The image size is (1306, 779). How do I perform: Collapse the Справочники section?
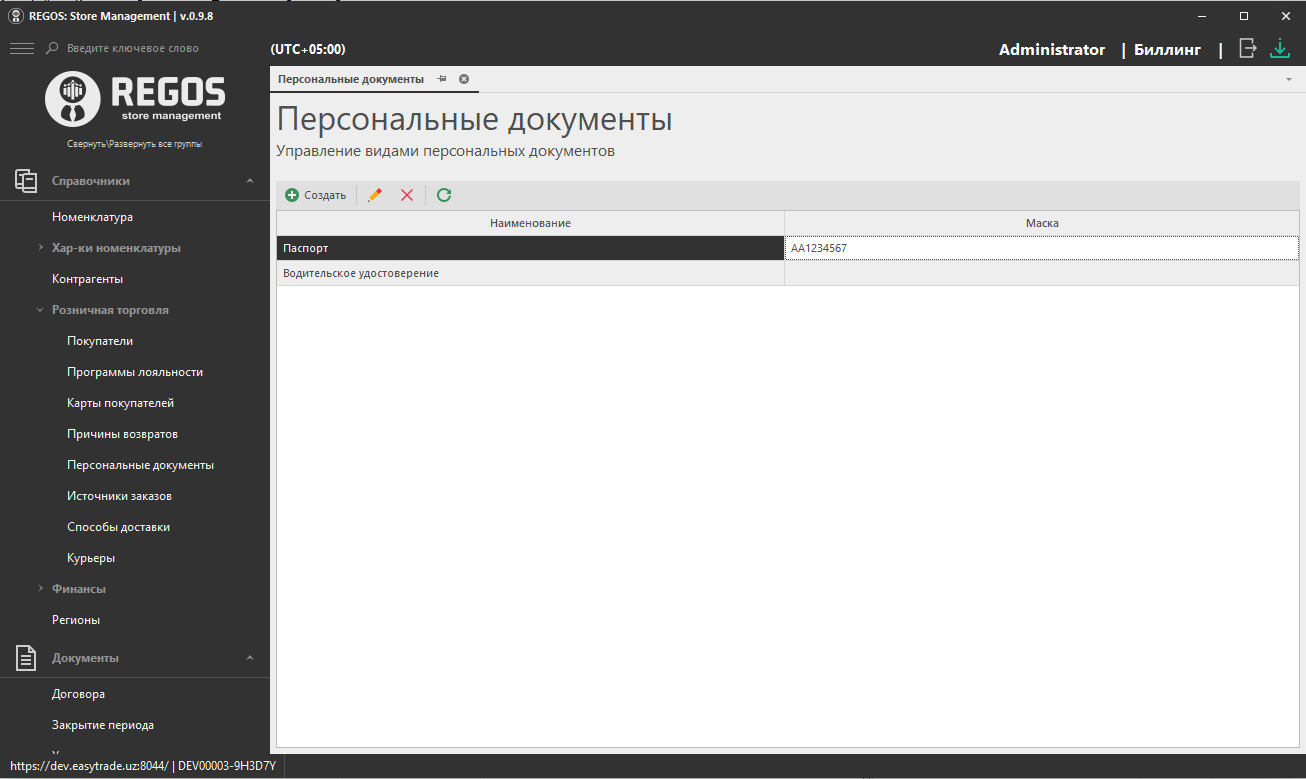[250, 181]
